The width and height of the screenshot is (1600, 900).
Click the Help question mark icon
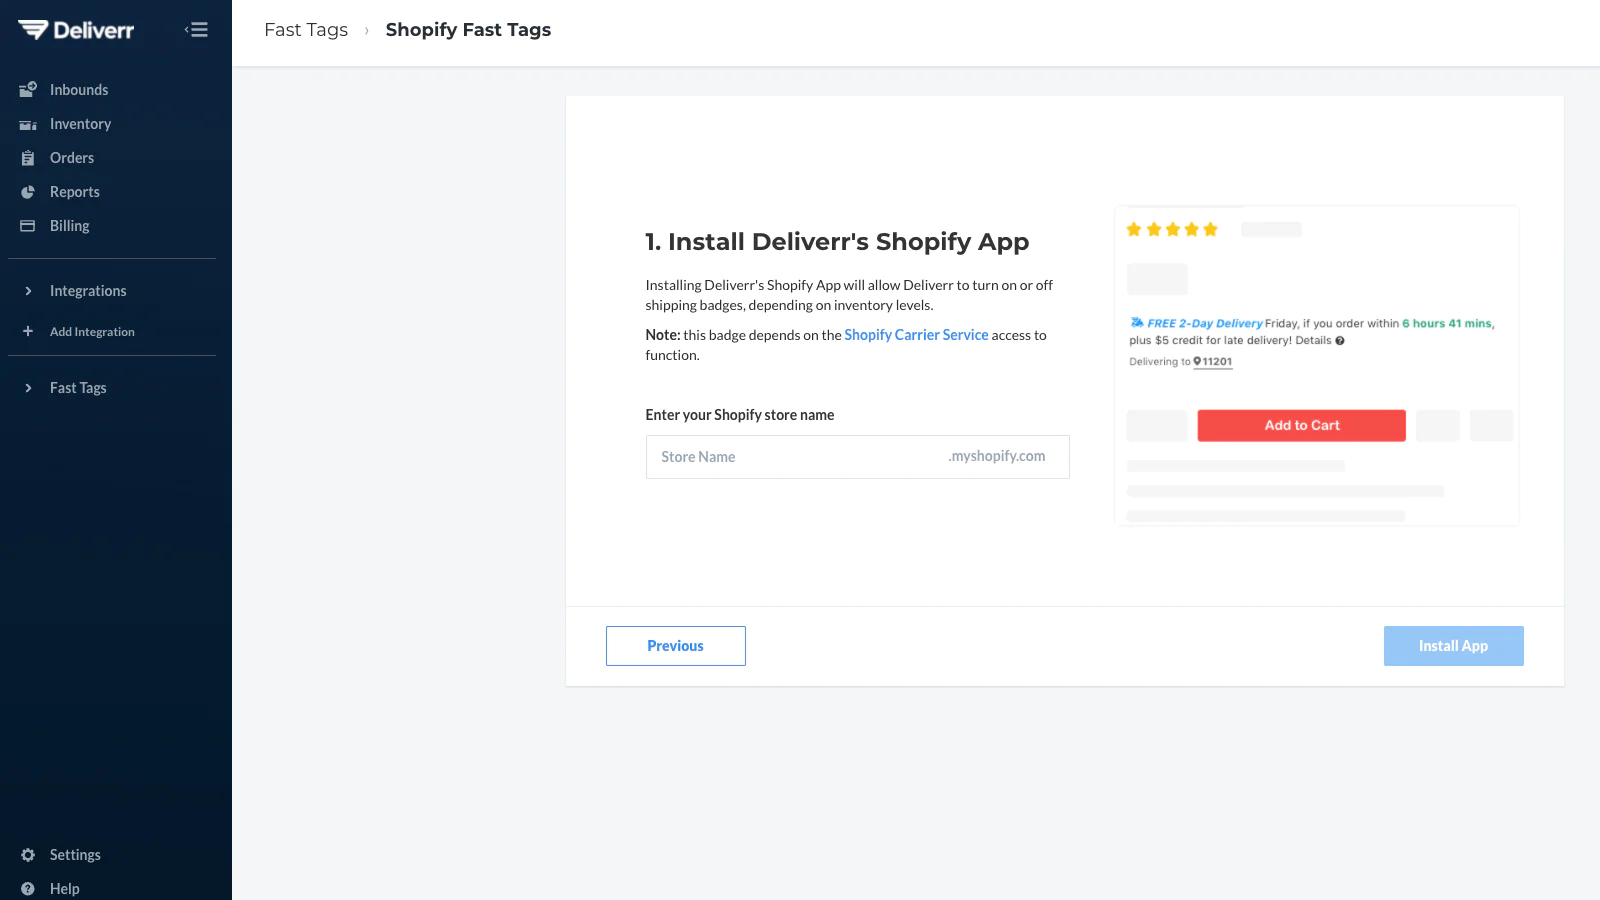[x=28, y=889]
